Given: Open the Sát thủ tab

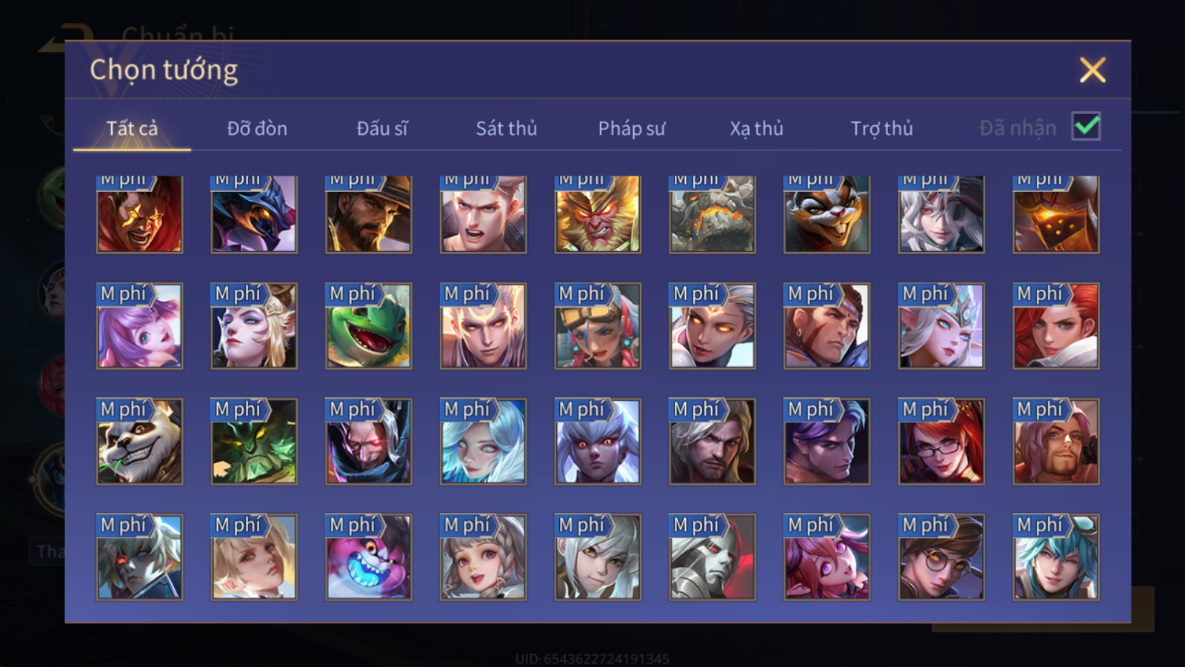Looking at the screenshot, I should [x=506, y=128].
